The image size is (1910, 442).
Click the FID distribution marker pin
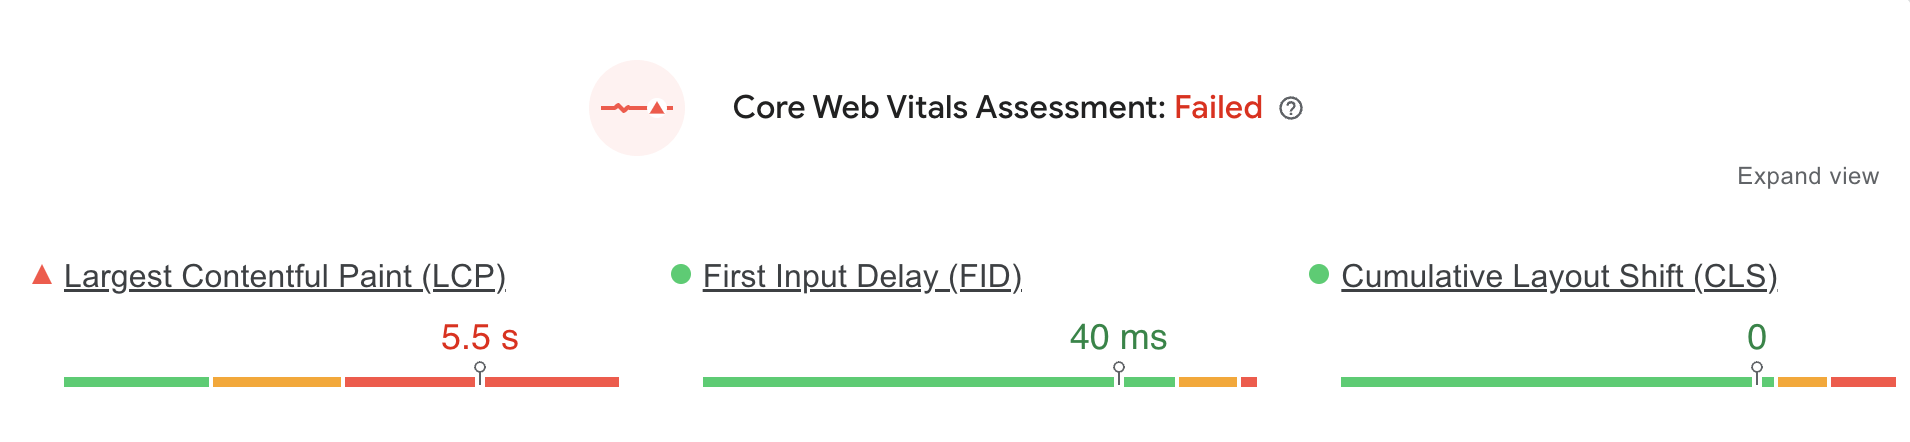click(1119, 369)
